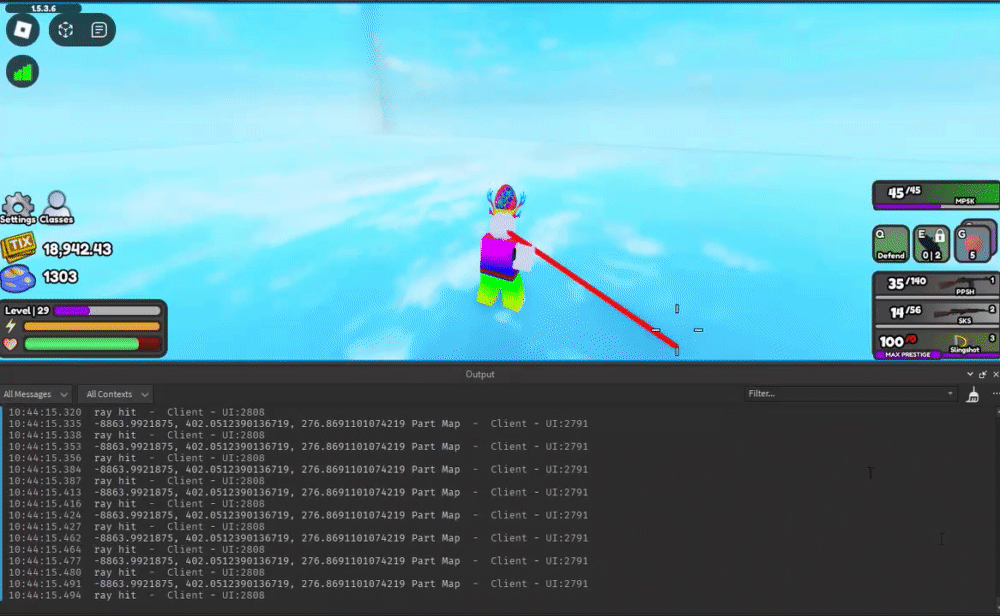Click the green signal bars icon
This screenshot has width=1000, height=616.
(x=22, y=71)
